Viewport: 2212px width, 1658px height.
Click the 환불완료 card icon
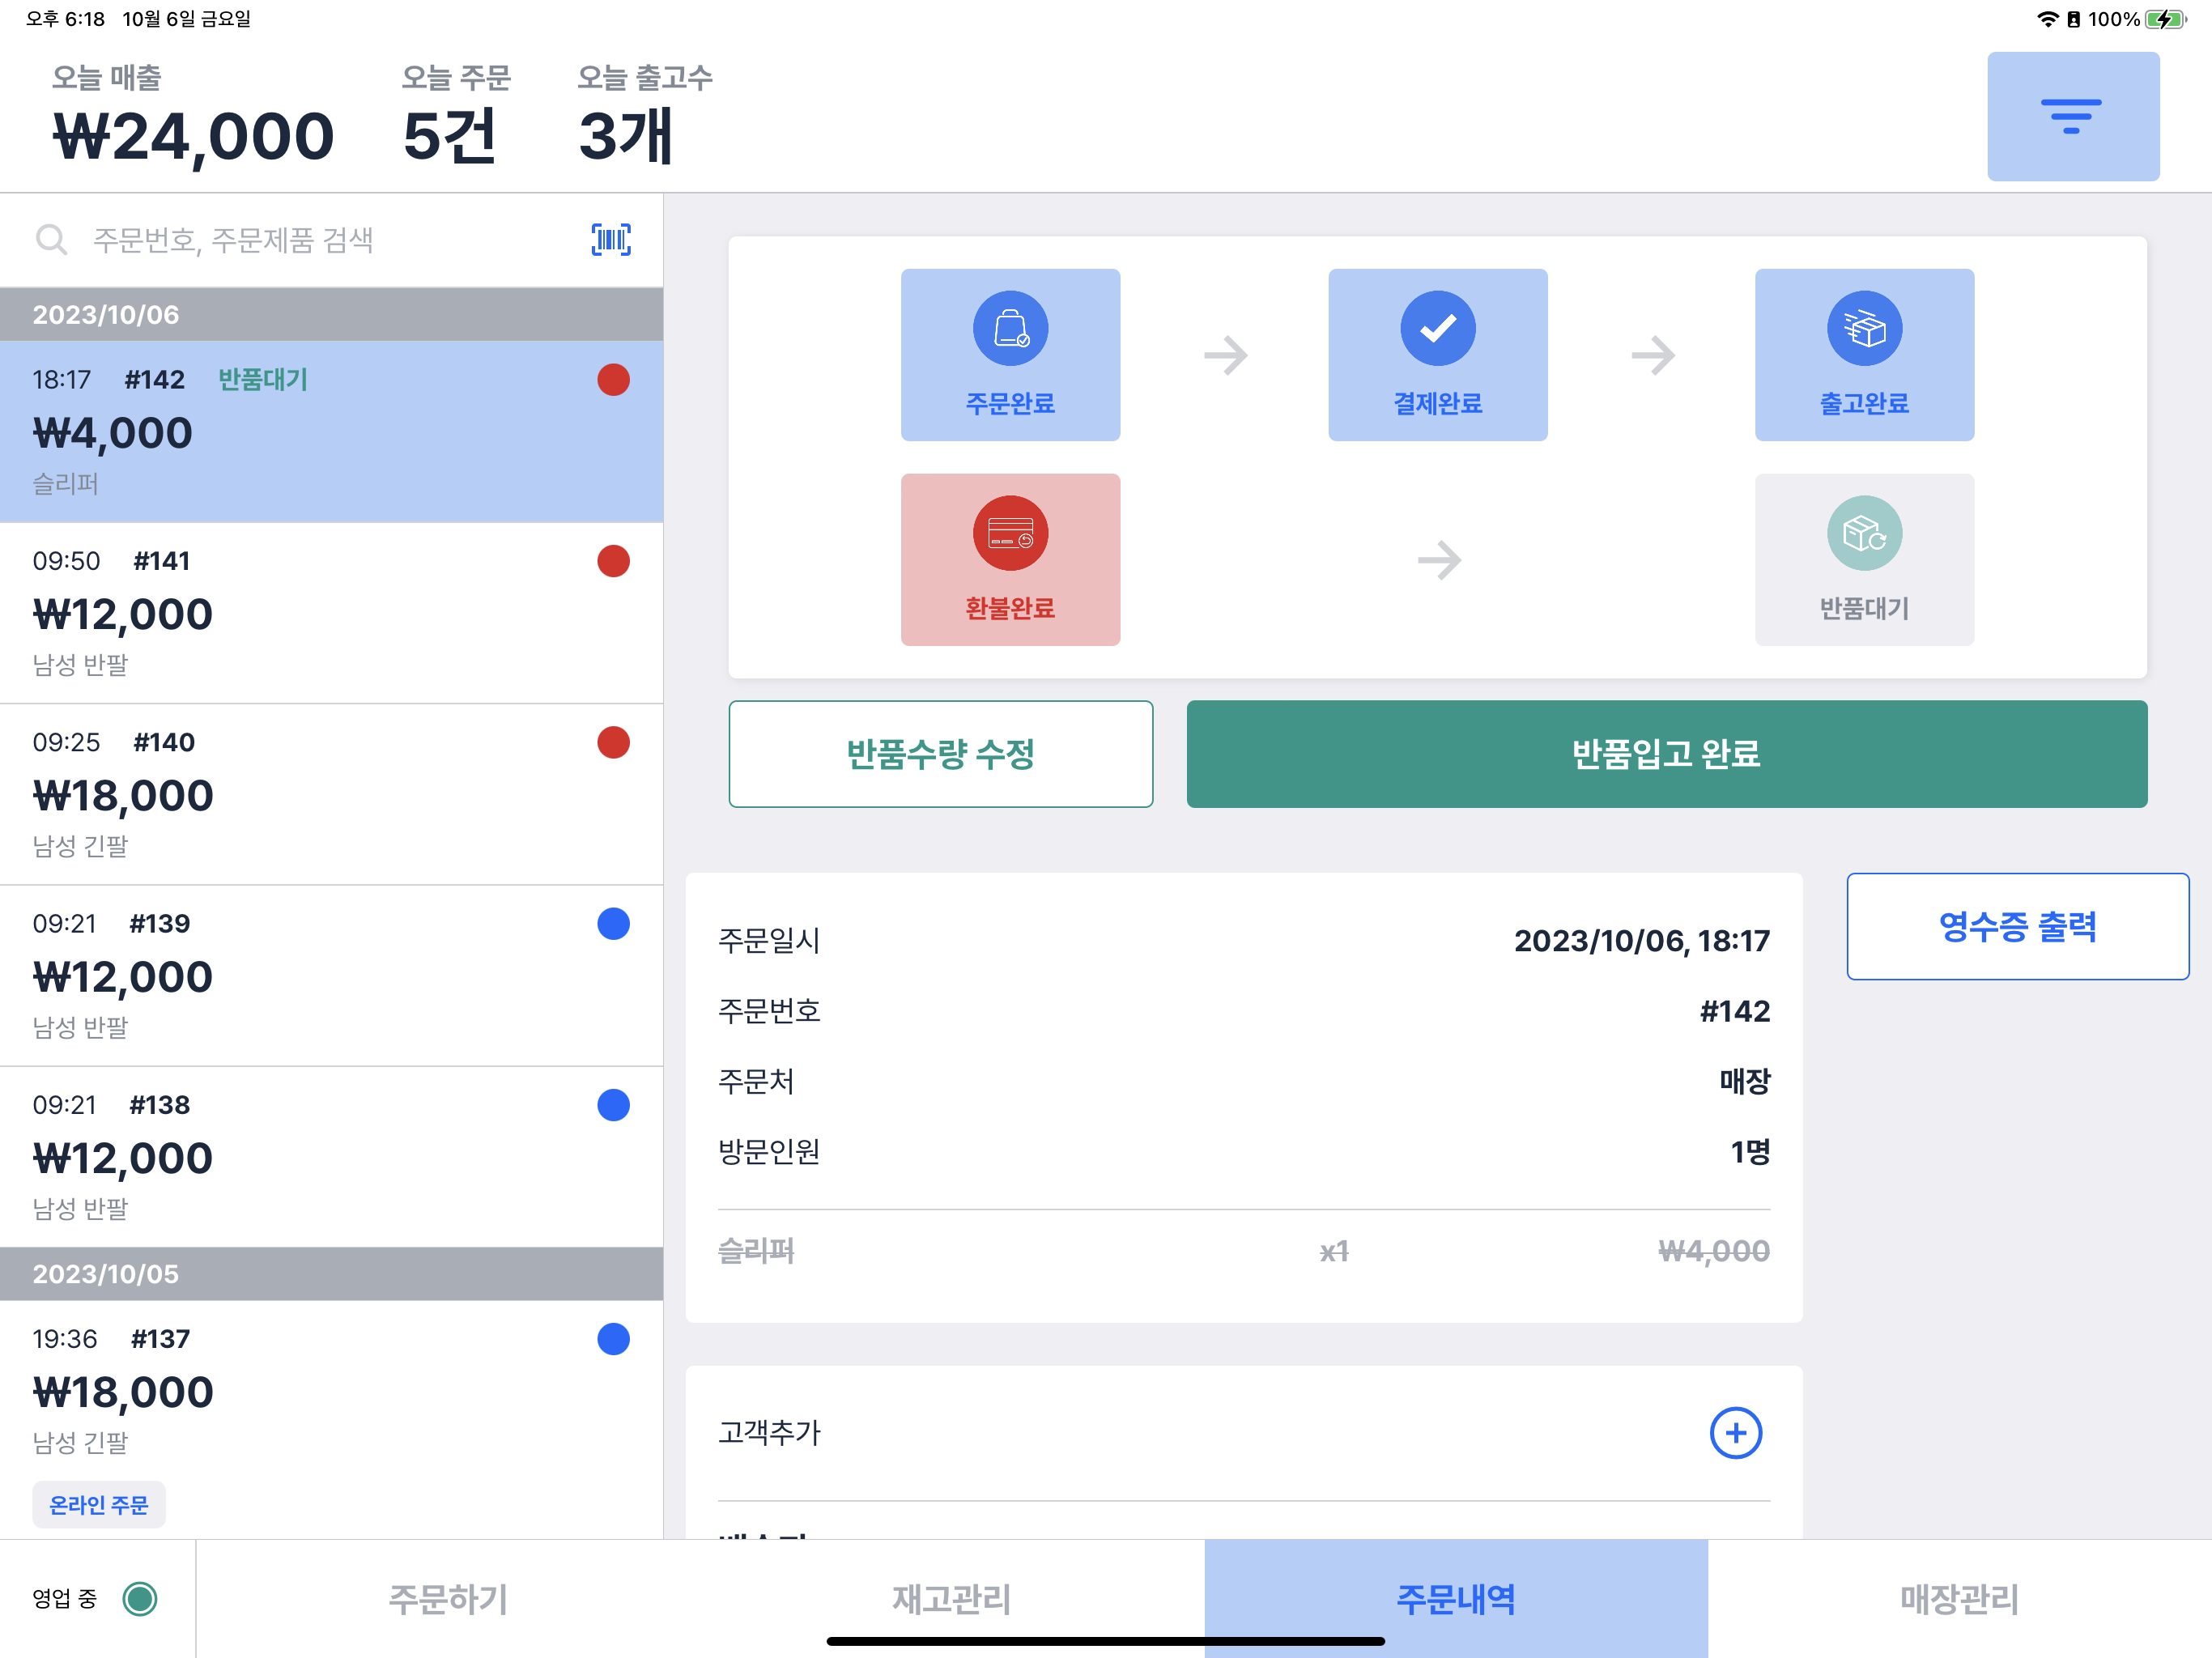point(1010,534)
